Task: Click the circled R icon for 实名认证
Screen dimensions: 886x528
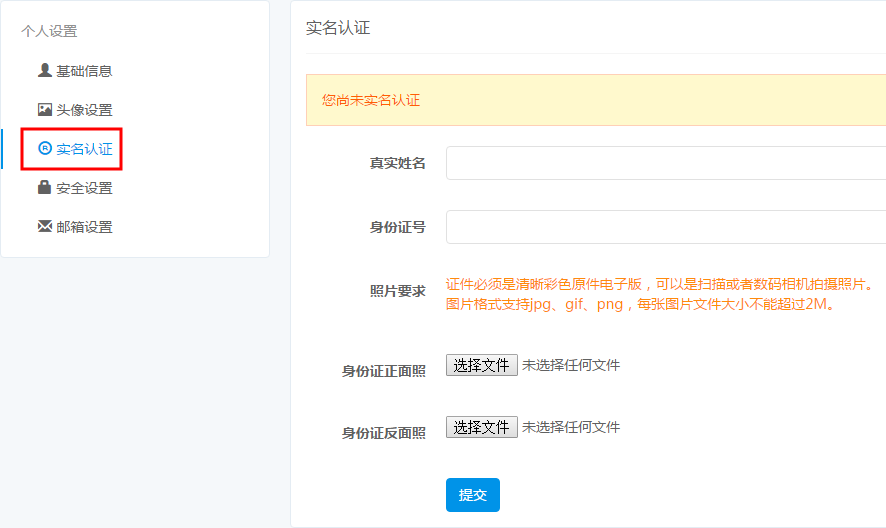Action: click(45, 148)
